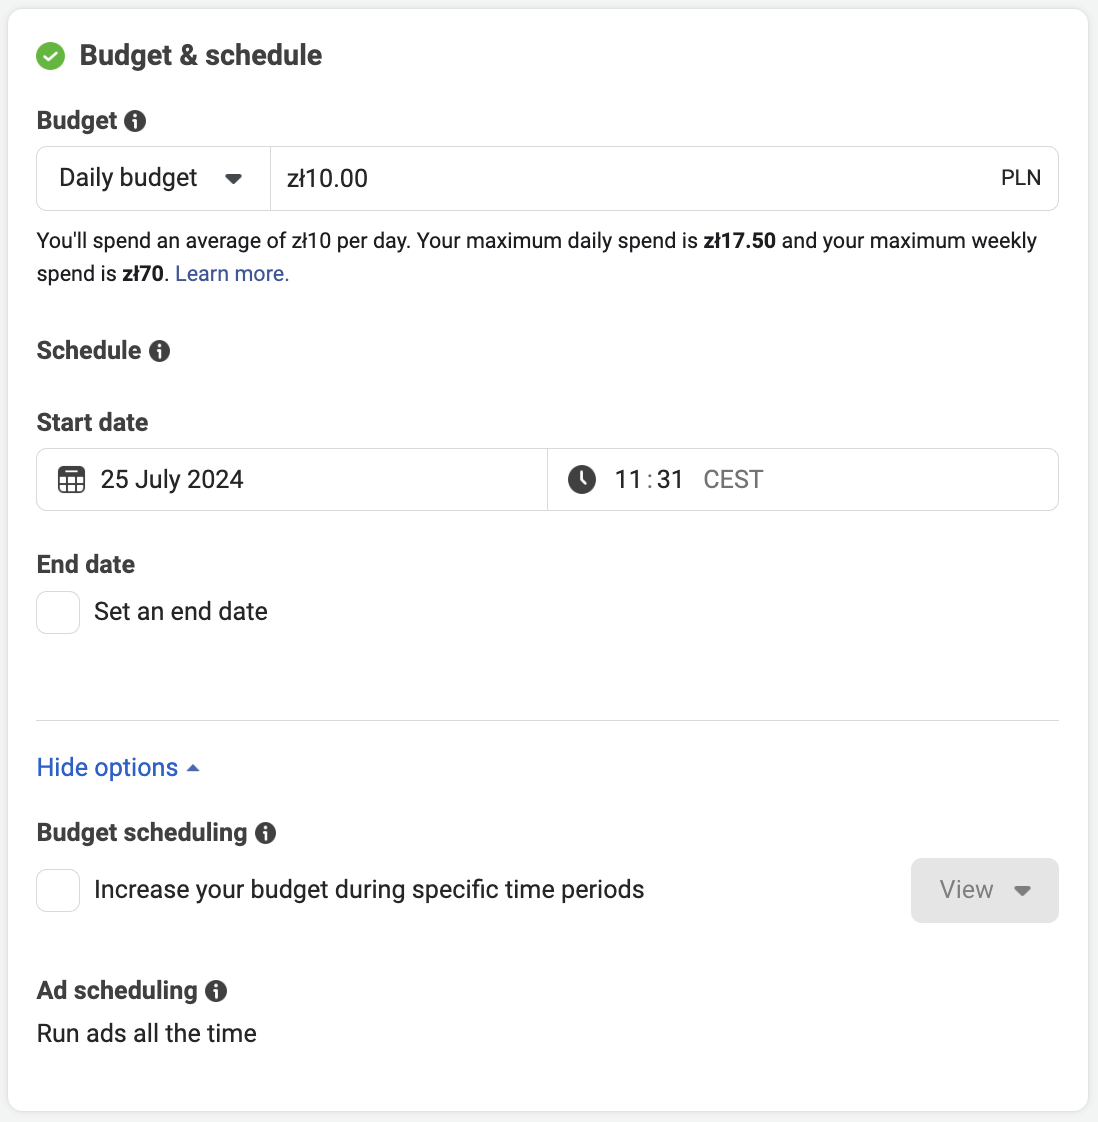The image size is (1098, 1122).
Task: Click the disabled View dropdown button
Action: pyautogui.click(x=984, y=890)
